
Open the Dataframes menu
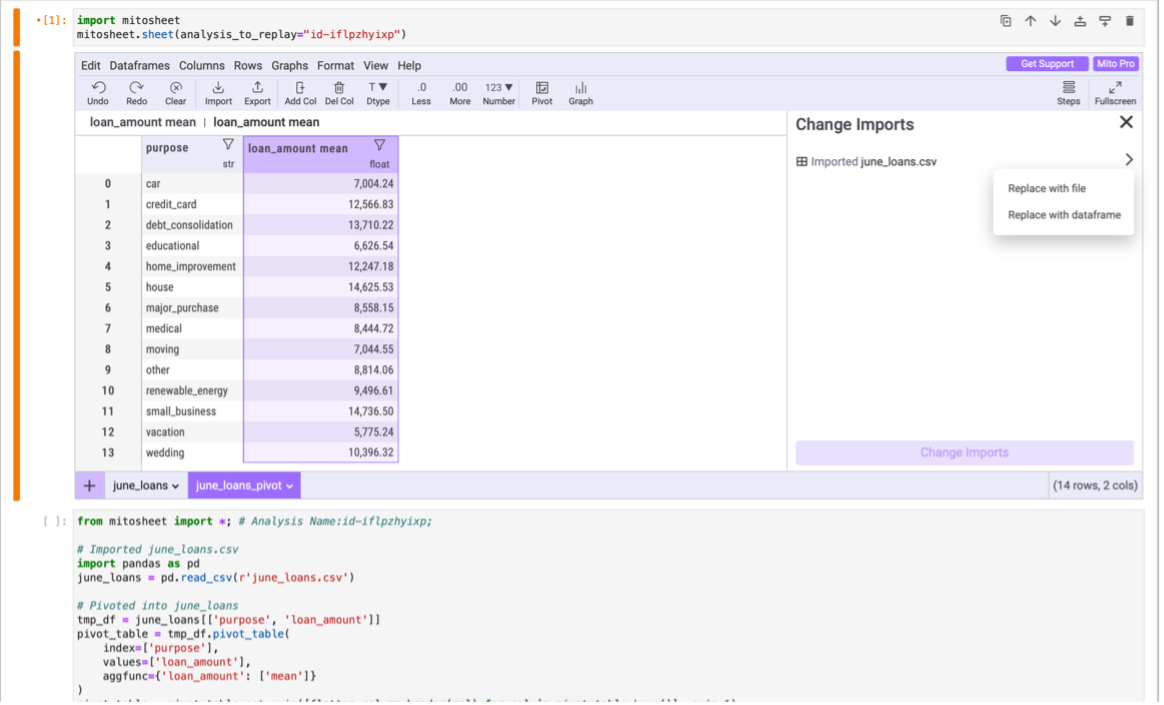coord(140,65)
